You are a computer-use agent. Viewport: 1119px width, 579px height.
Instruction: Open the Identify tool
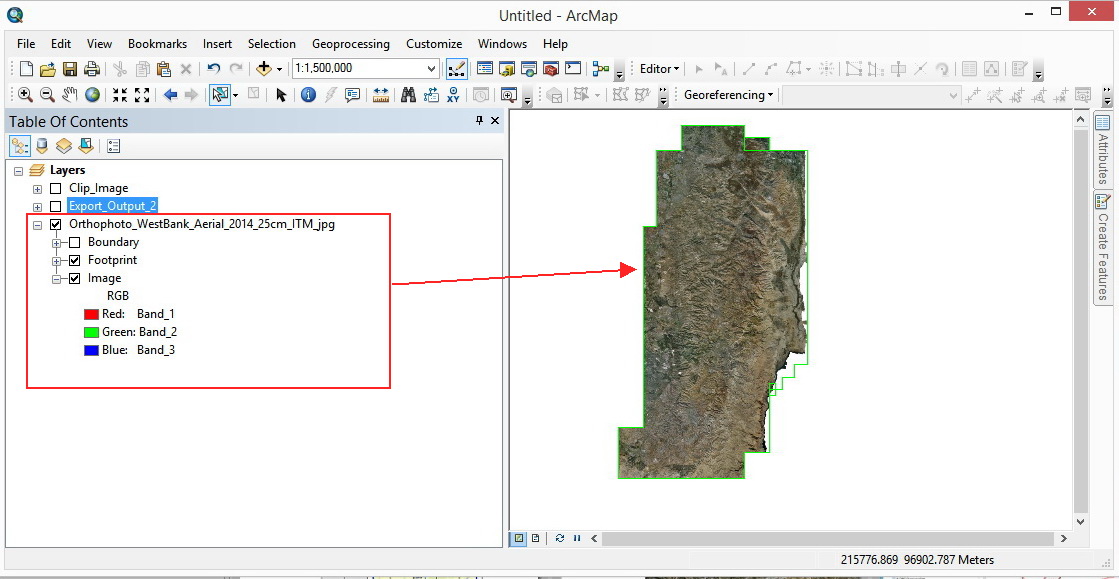pyautogui.click(x=308, y=94)
